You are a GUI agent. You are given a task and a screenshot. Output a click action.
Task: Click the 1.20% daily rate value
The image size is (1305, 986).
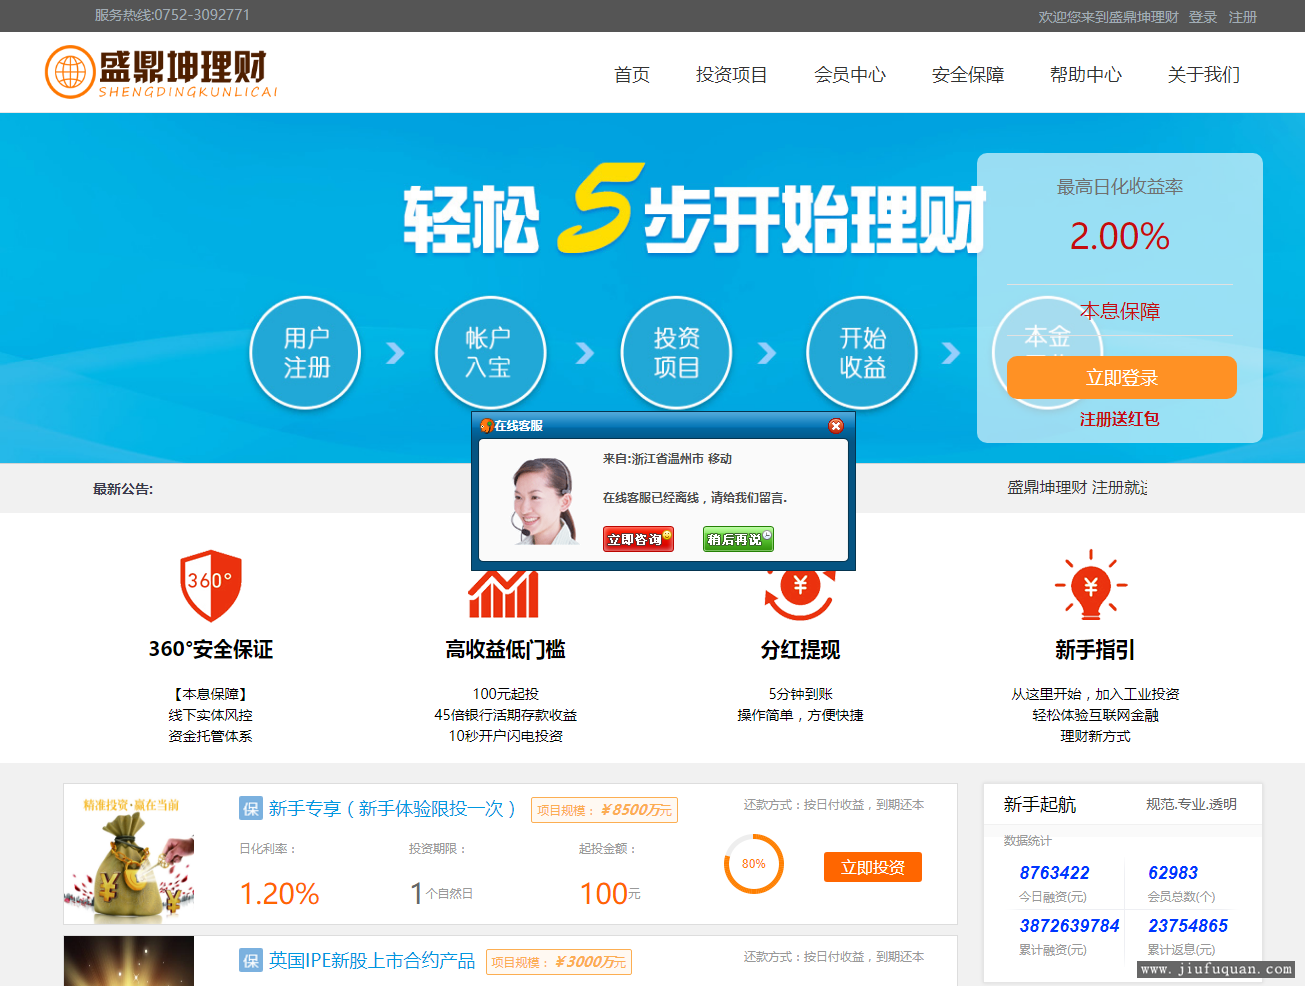click(x=279, y=894)
